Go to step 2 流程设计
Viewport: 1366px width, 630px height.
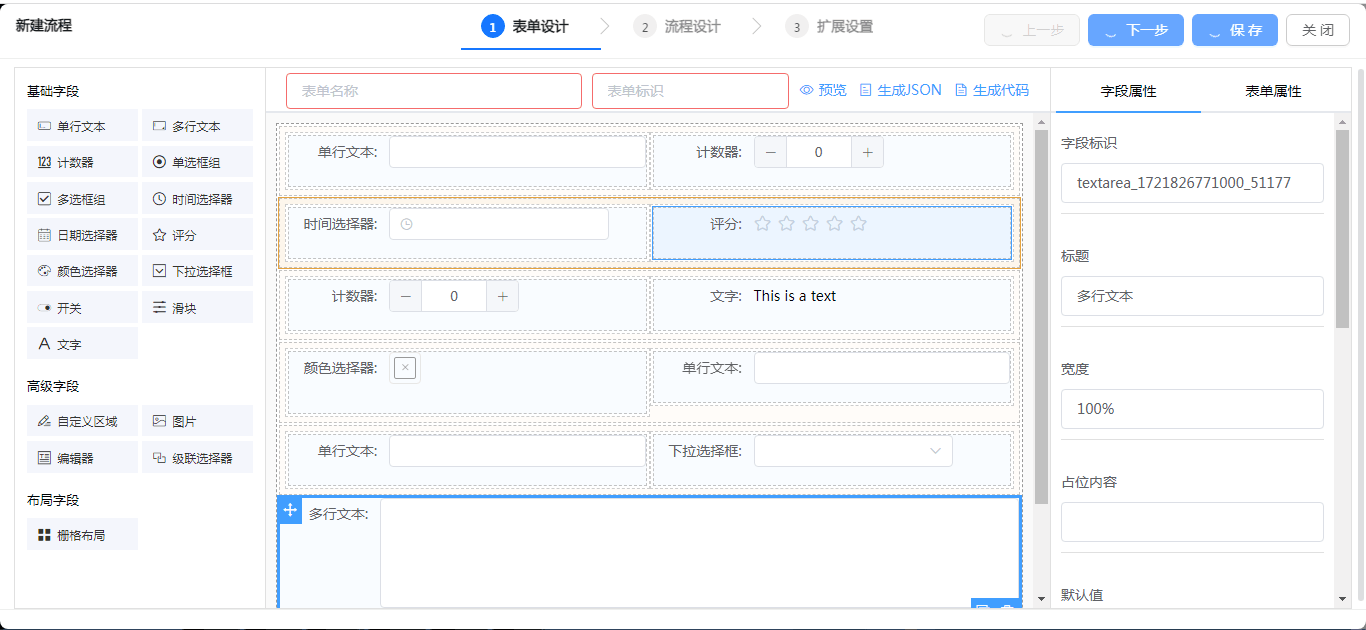pyautogui.click(x=677, y=27)
